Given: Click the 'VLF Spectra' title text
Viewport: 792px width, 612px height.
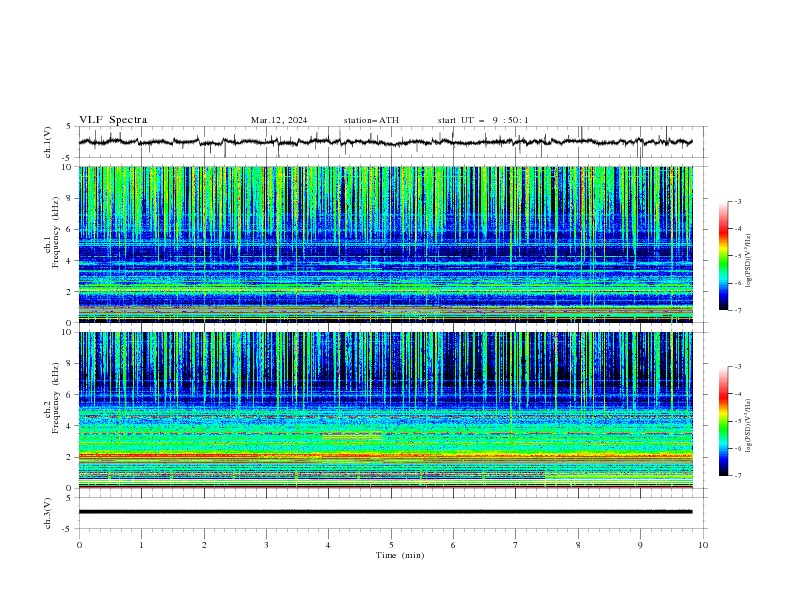Looking at the screenshot, I should click(113, 120).
